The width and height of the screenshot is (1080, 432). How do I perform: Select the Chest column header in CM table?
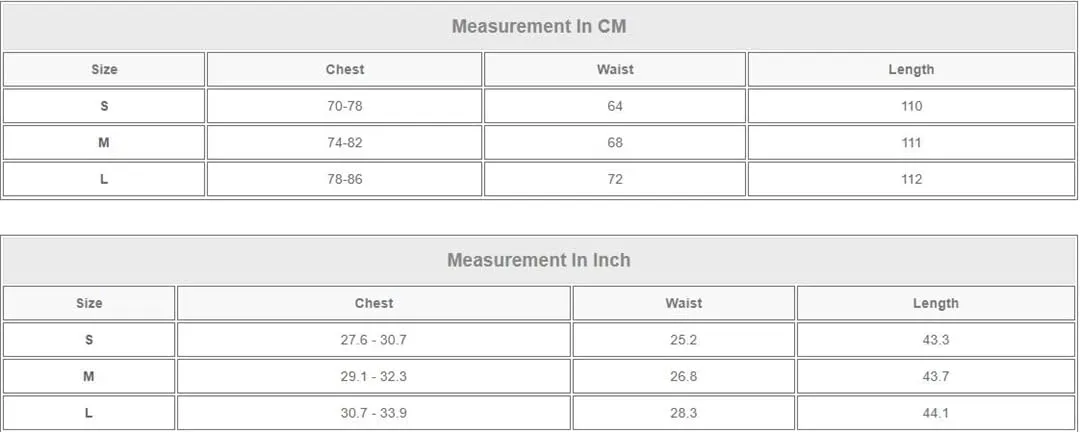tap(344, 70)
